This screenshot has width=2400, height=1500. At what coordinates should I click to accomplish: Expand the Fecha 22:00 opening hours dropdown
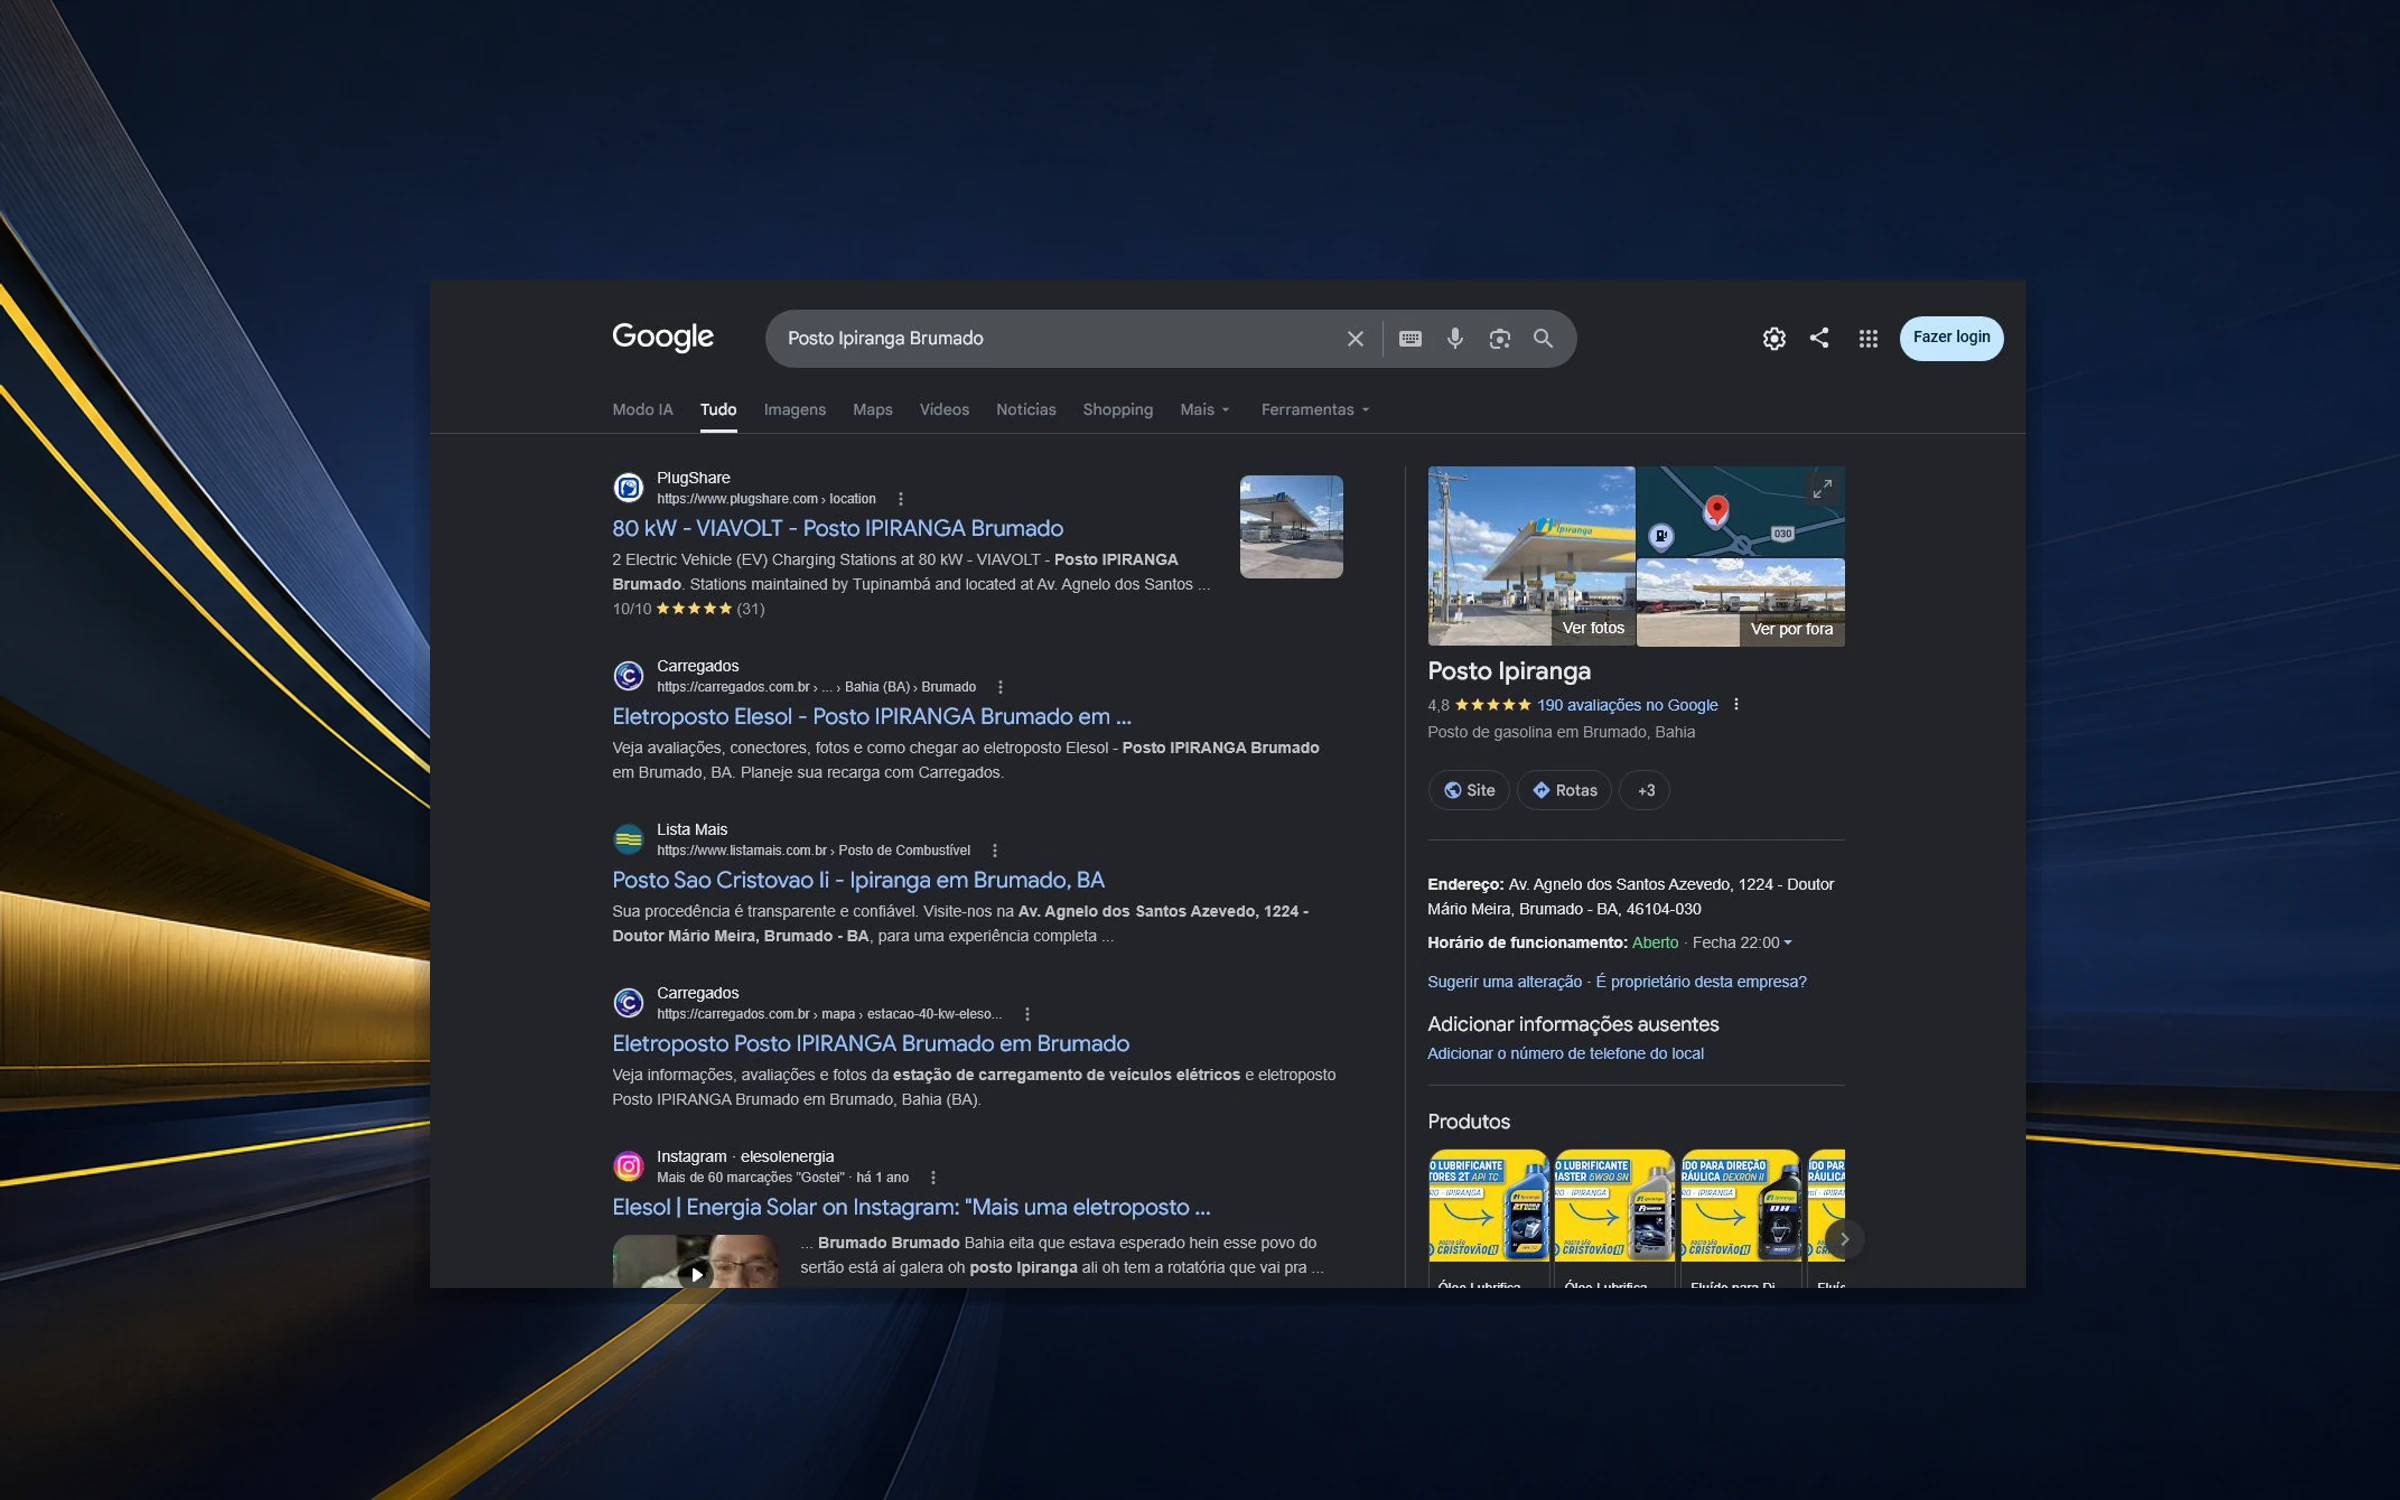point(1742,943)
